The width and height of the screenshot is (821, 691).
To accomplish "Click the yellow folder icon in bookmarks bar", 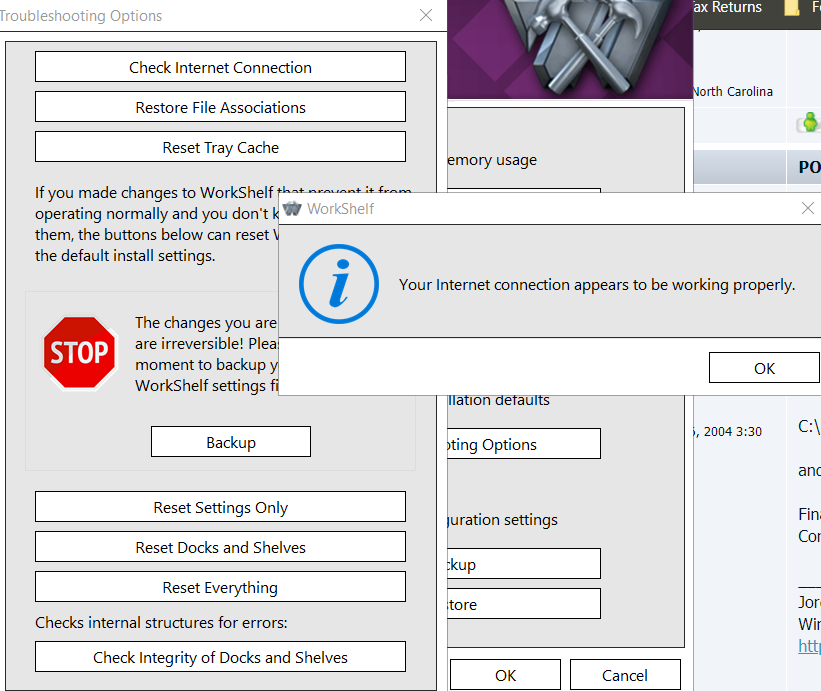I will [x=792, y=8].
